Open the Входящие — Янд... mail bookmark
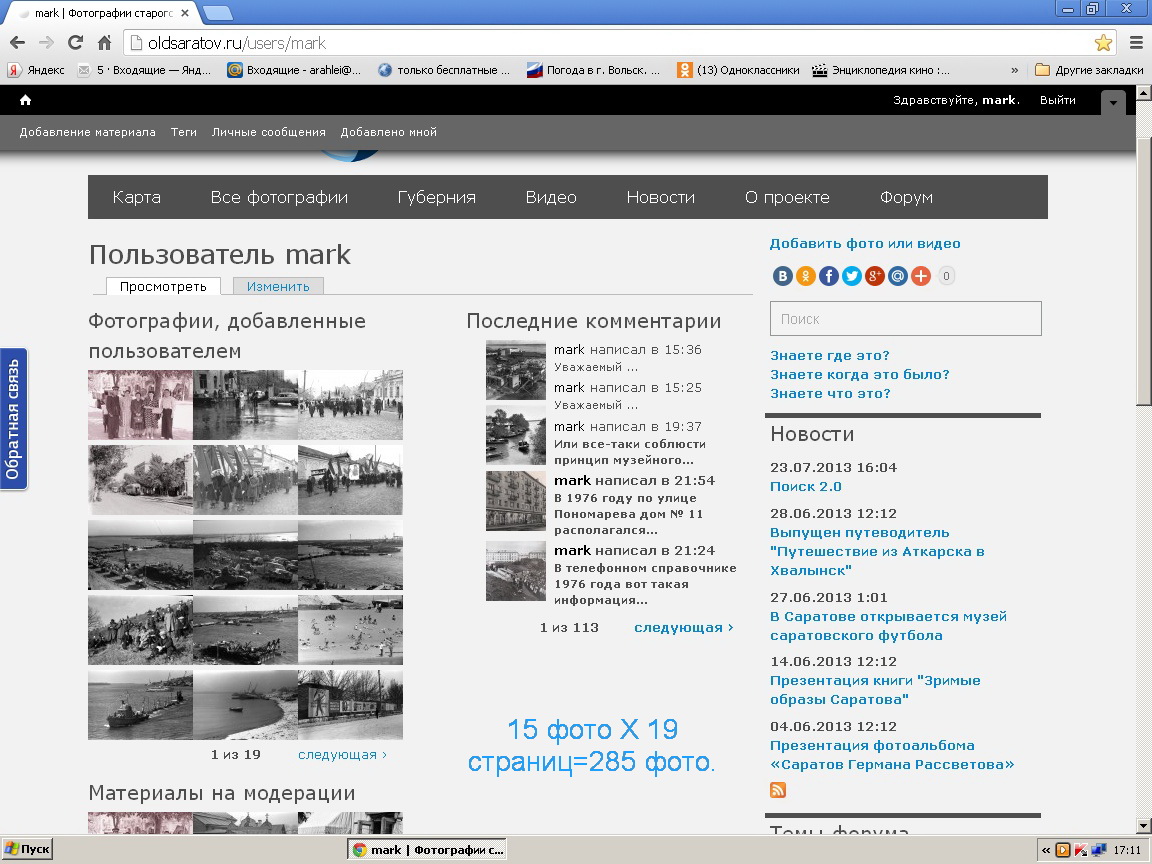This screenshot has height=864, width=1152. pos(144,70)
